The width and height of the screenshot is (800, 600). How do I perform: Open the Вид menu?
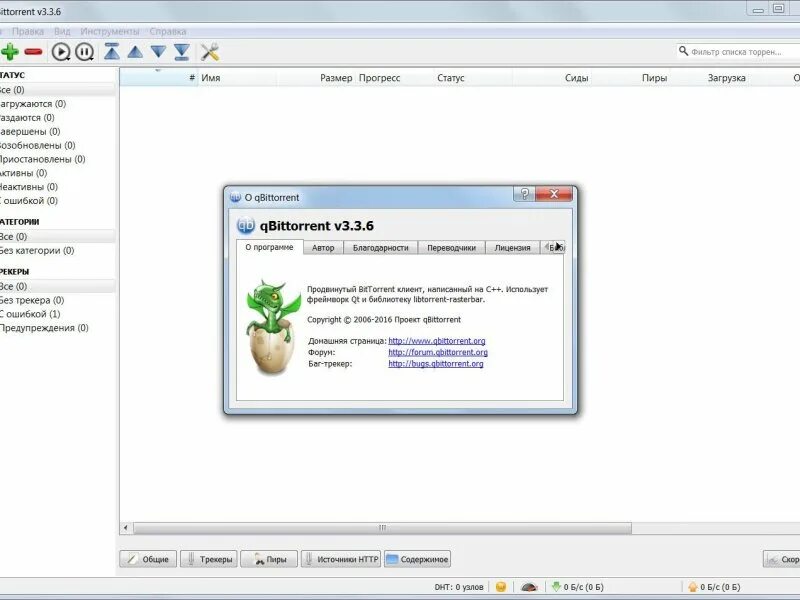point(62,31)
